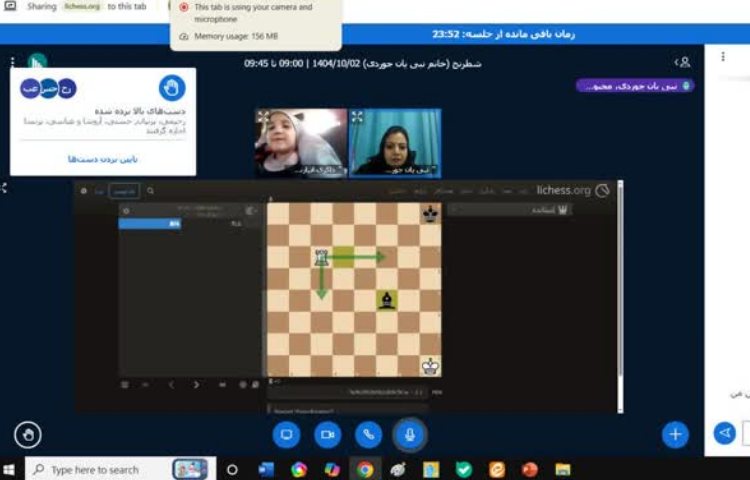
Task: Open the analysis panel gear settings
Action: click(126, 211)
